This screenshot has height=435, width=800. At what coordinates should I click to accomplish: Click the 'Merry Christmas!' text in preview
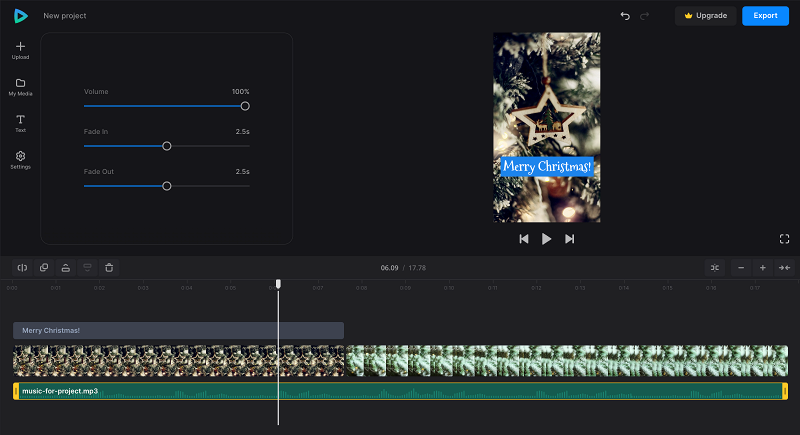pyautogui.click(x=547, y=166)
